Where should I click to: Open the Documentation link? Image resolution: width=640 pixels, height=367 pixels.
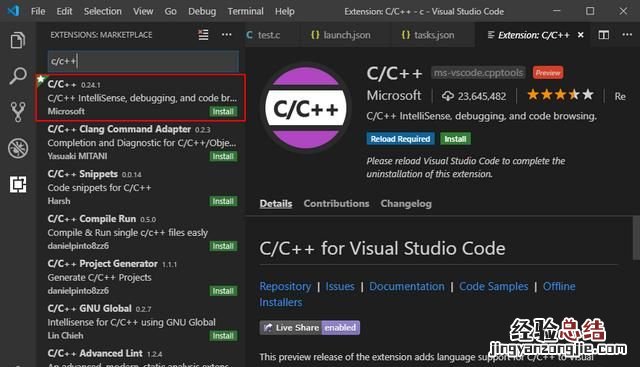pyautogui.click(x=407, y=286)
